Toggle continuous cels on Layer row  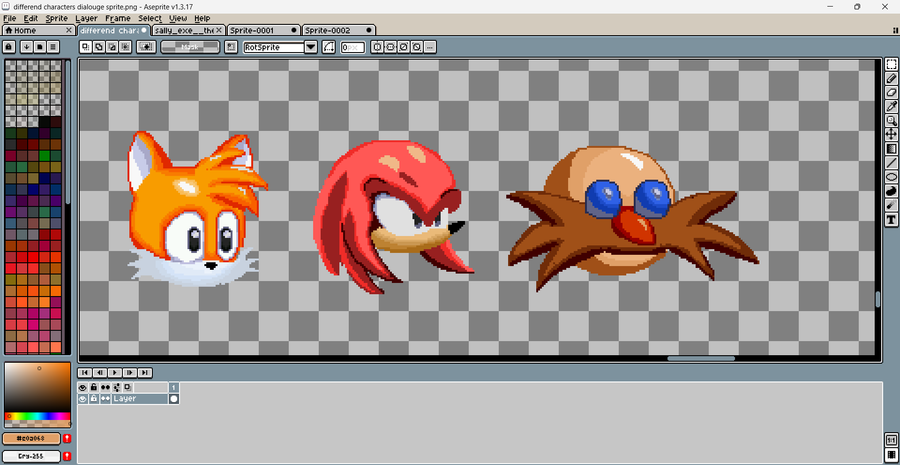click(106, 399)
